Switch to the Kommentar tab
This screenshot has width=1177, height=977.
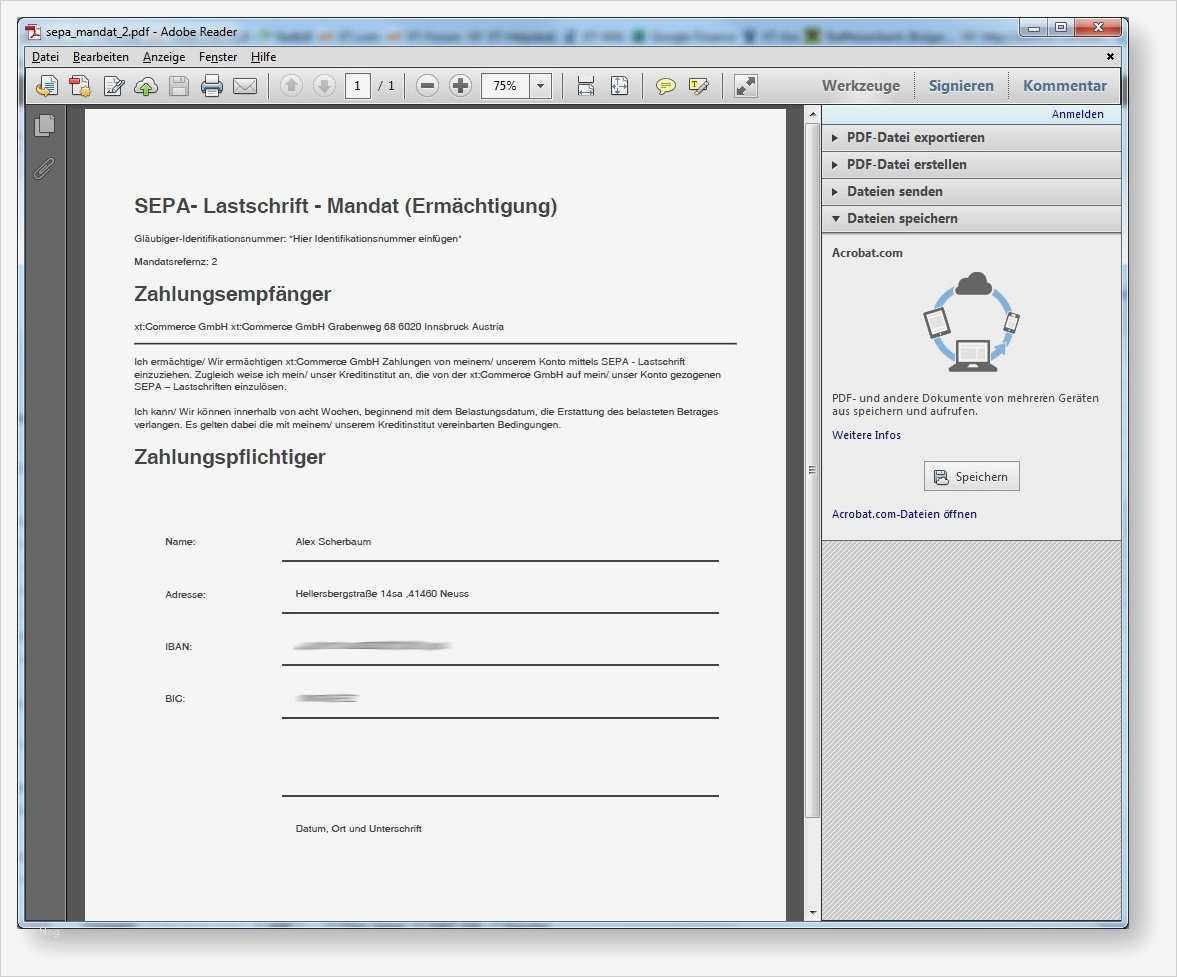[1064, 85]
